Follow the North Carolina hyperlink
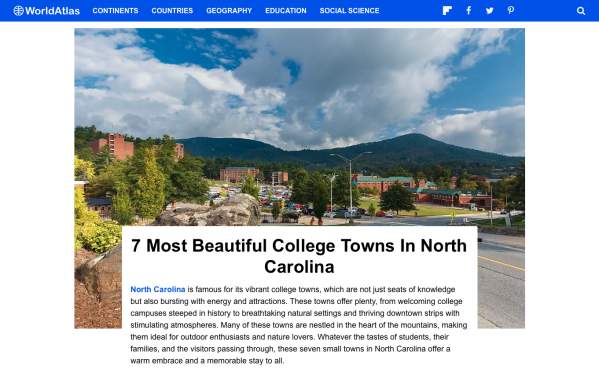599x377 pixels. click(157, 290)
